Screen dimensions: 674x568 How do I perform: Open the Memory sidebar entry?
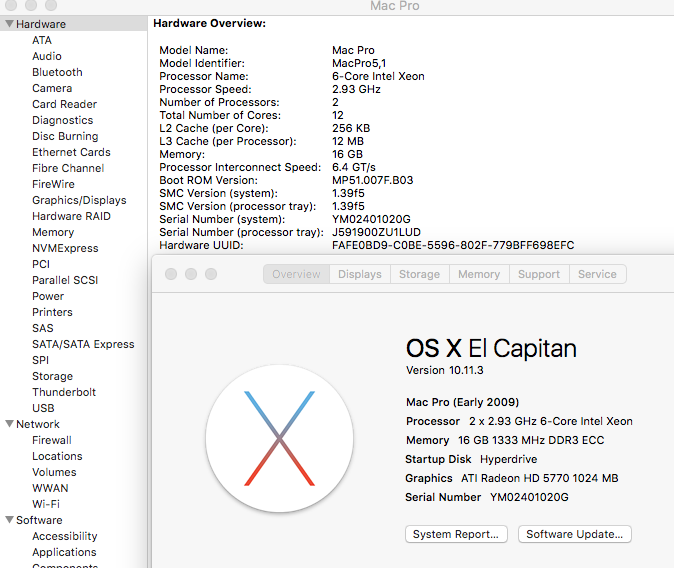pyautogui.click(x=53, y=232)
